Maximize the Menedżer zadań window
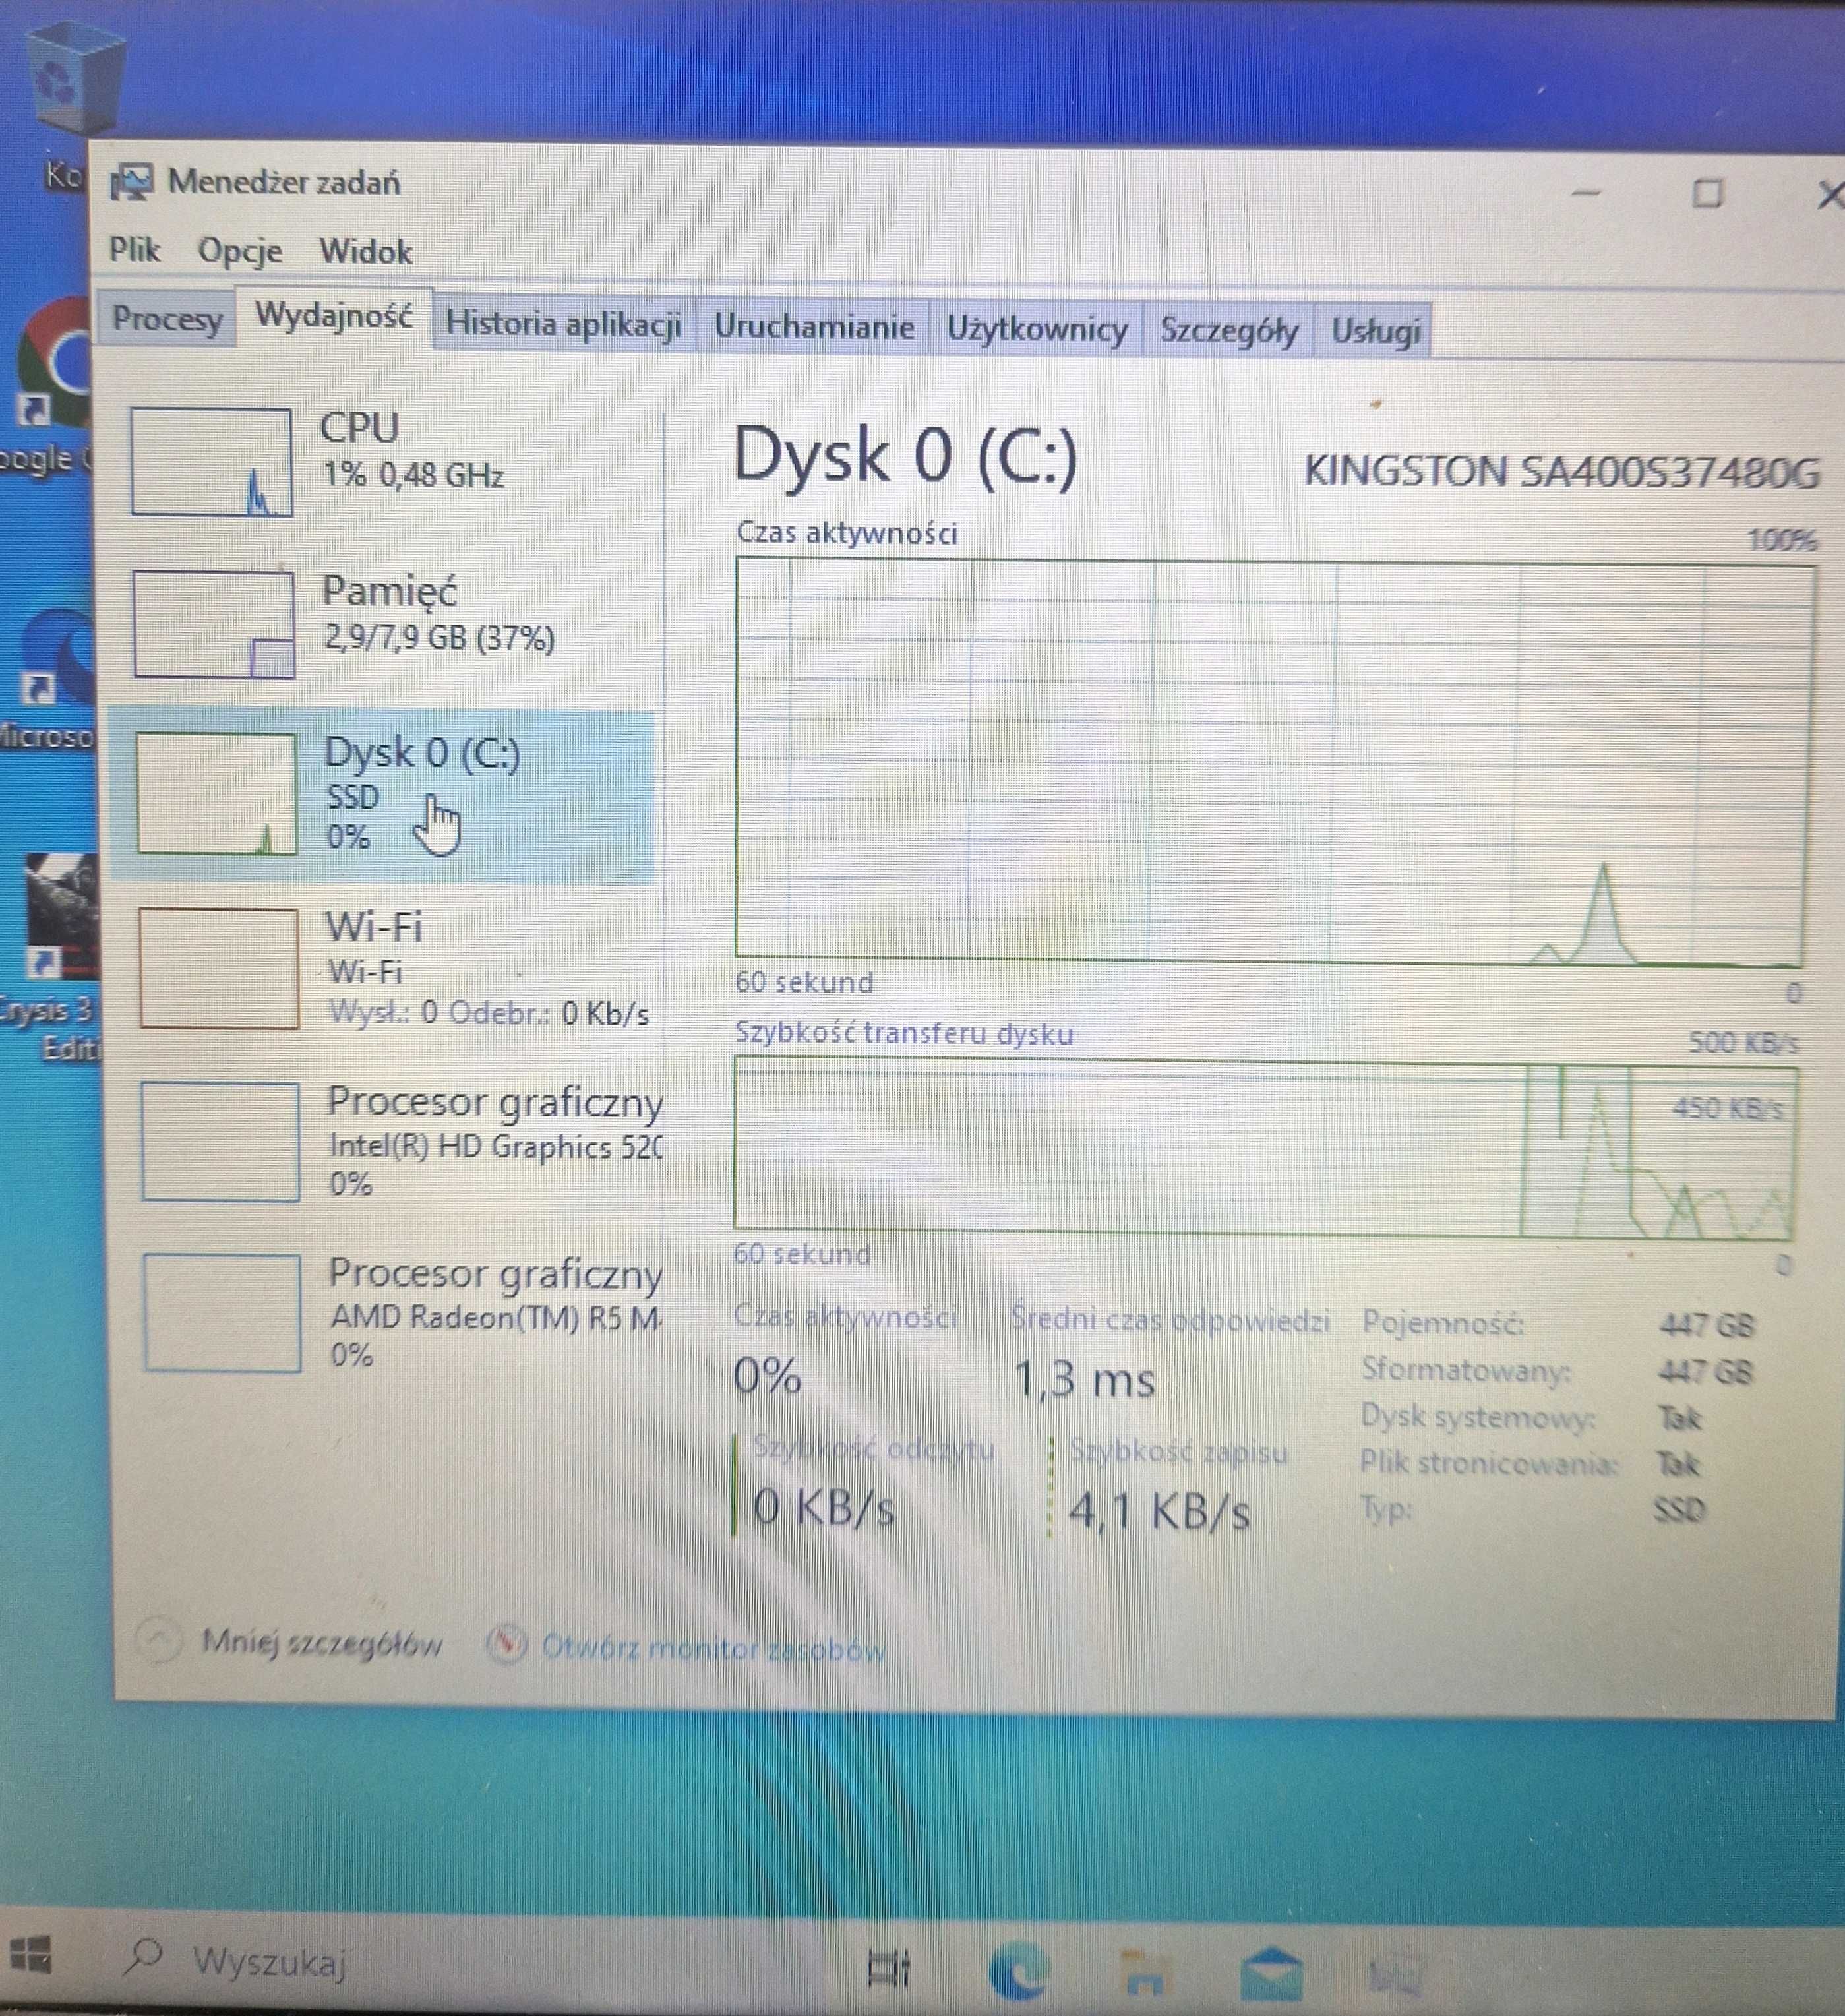1845x2016 pixels. 1708,193
